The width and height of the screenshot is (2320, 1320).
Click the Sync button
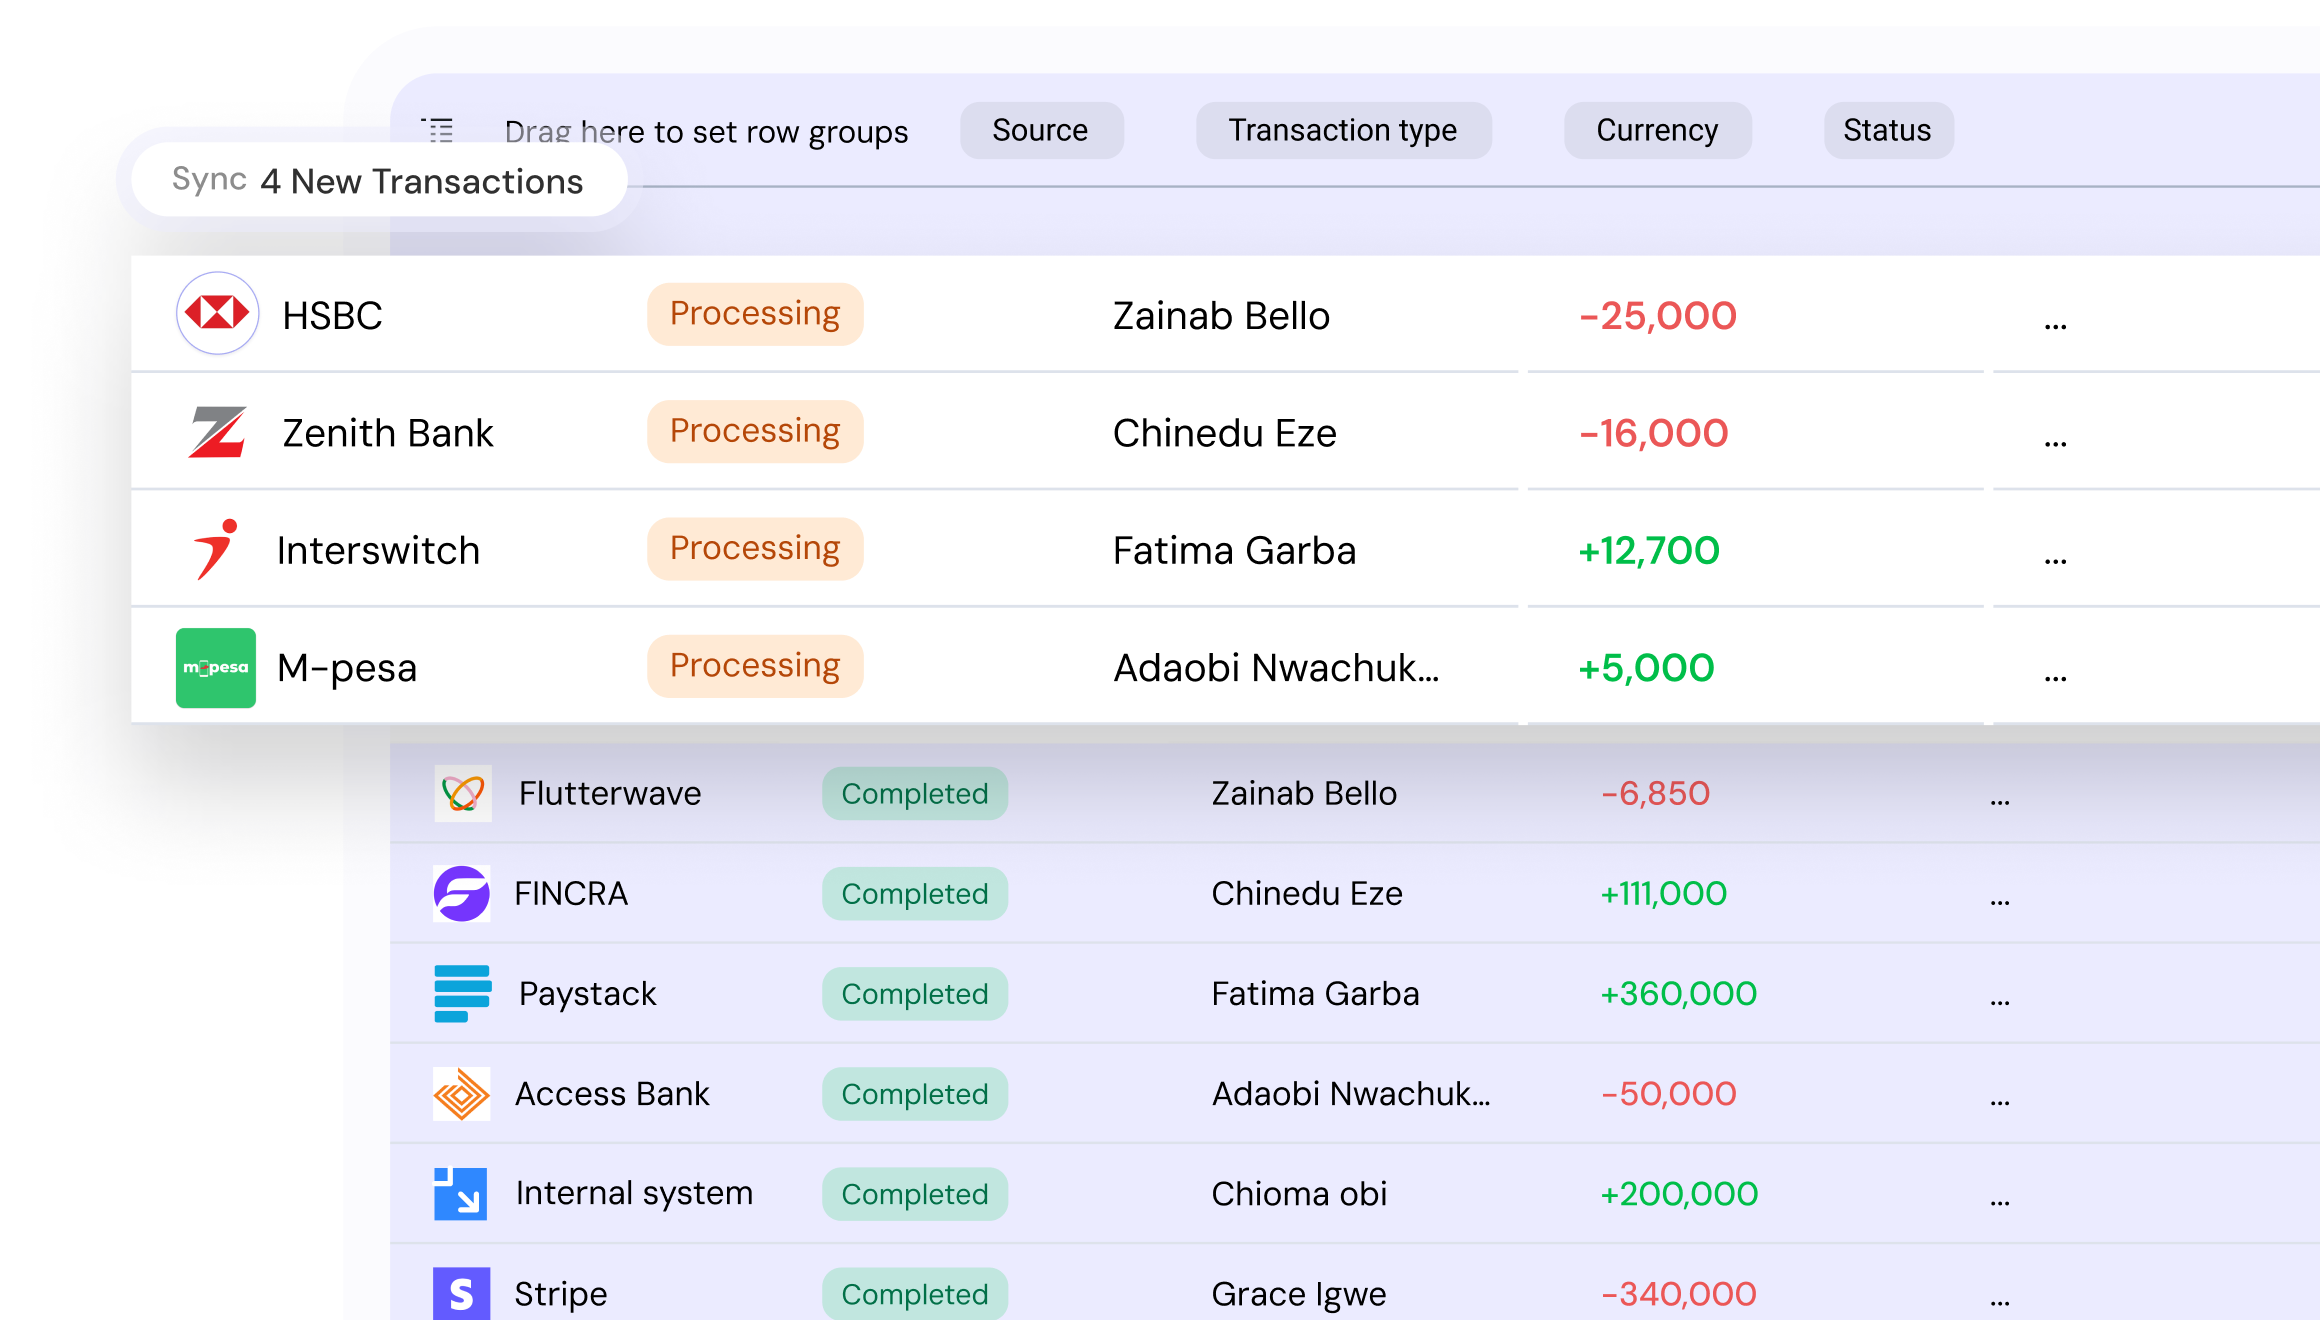click(209, 181)
